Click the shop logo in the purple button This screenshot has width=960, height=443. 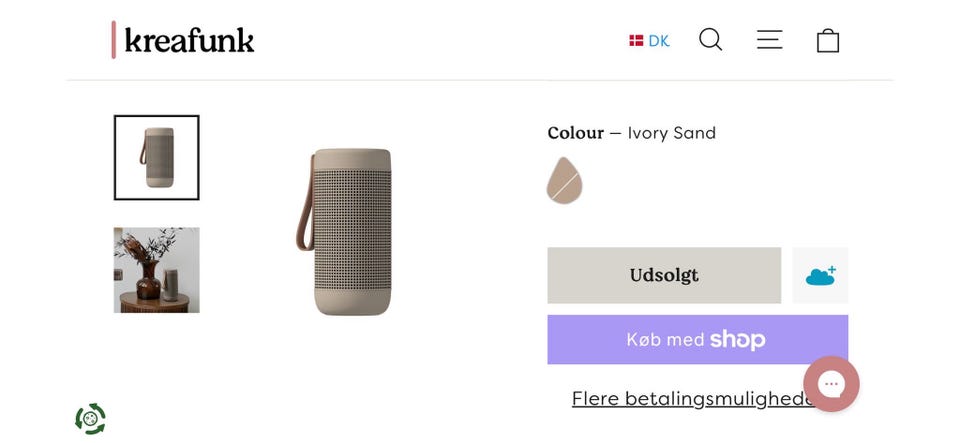pos(737,340)
